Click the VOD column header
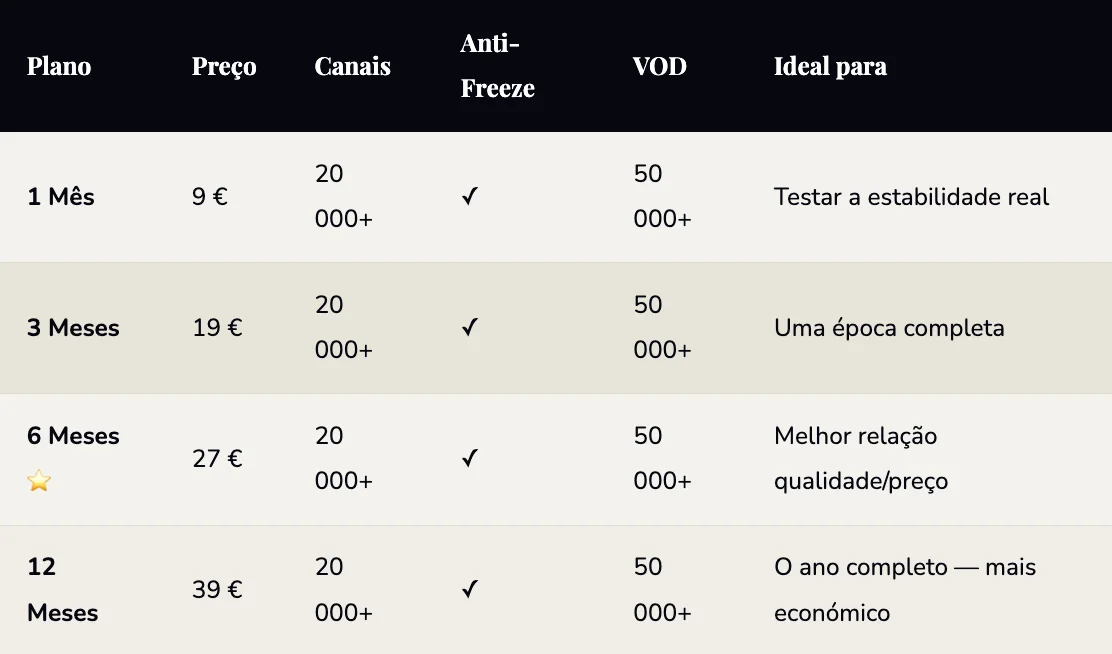 click(x=660, y=66)
